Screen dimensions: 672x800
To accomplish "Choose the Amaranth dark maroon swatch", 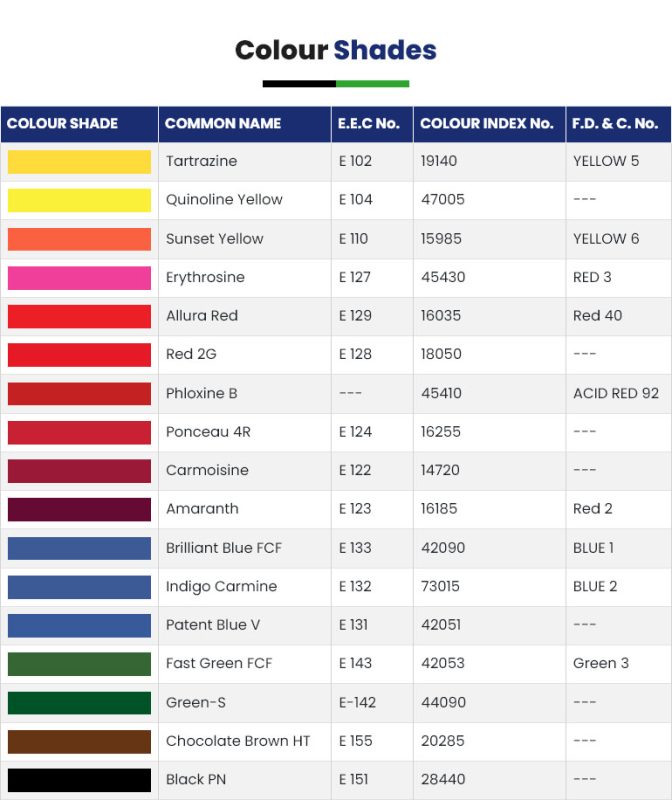I will pos(79,509).
